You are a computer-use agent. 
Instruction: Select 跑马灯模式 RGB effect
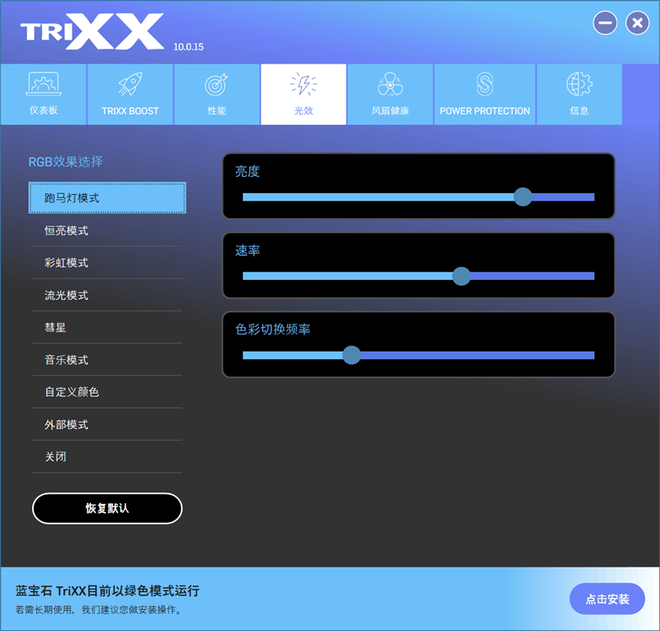click(107, 198)
